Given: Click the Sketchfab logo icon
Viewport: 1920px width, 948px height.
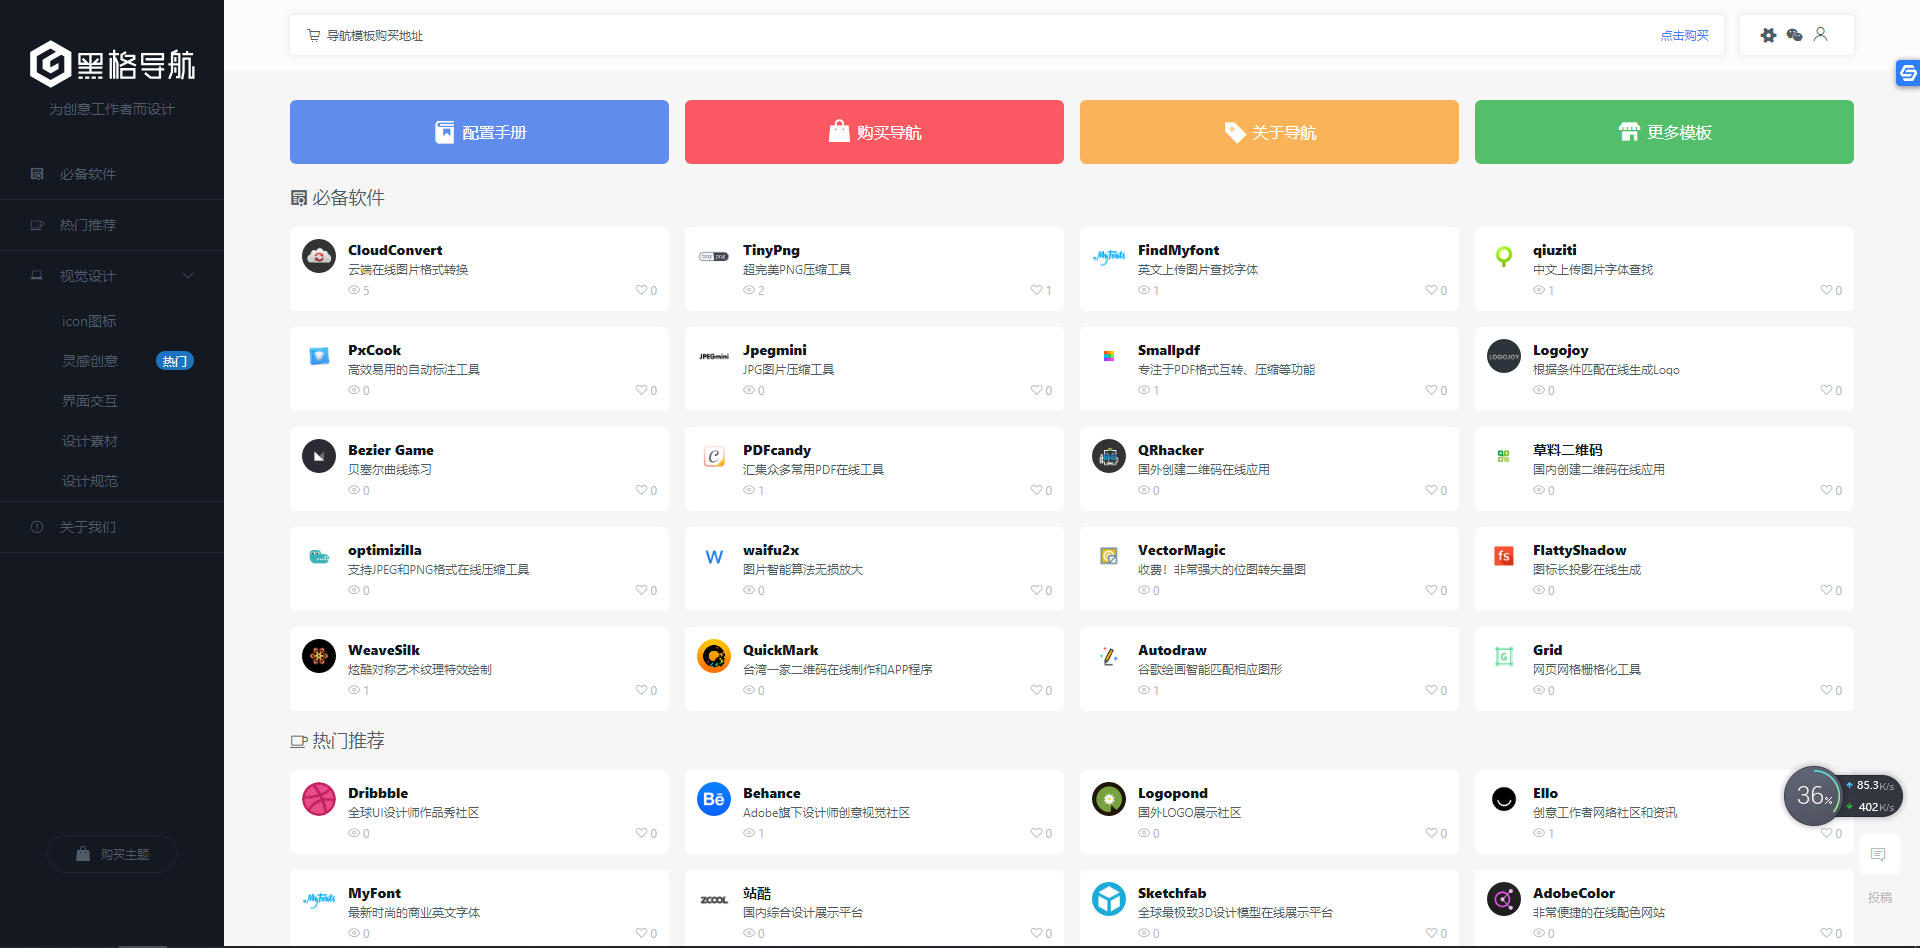Looking at the screenshot, I should pyautogui.click(x=1108, y=899).
